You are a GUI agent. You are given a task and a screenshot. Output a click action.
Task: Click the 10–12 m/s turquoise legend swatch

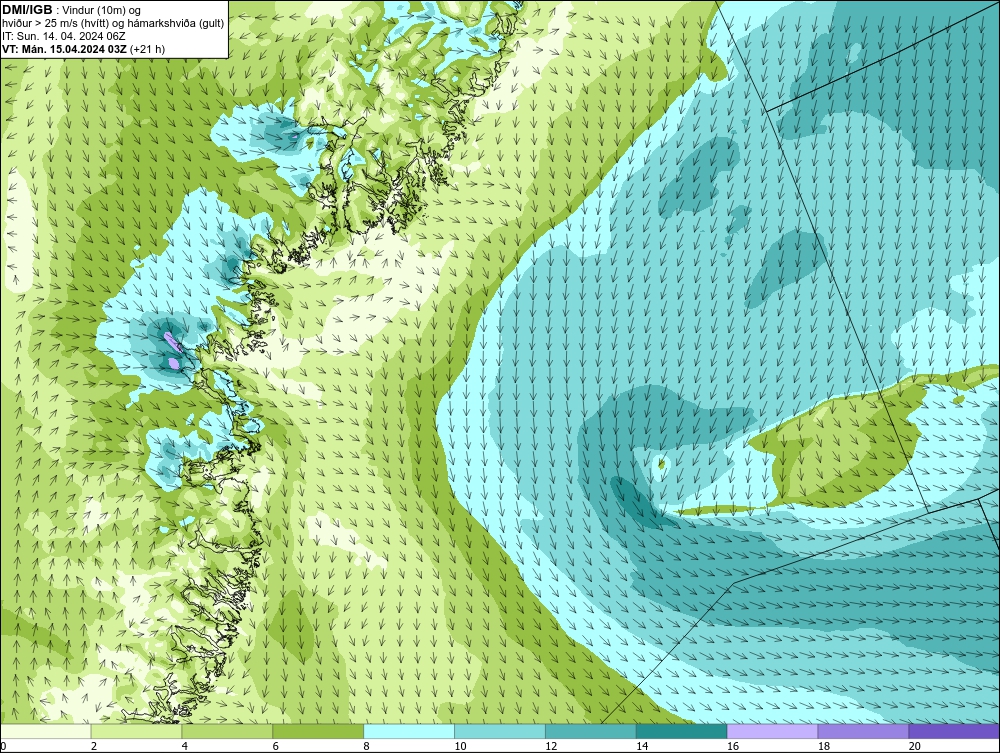coord(500,732)
